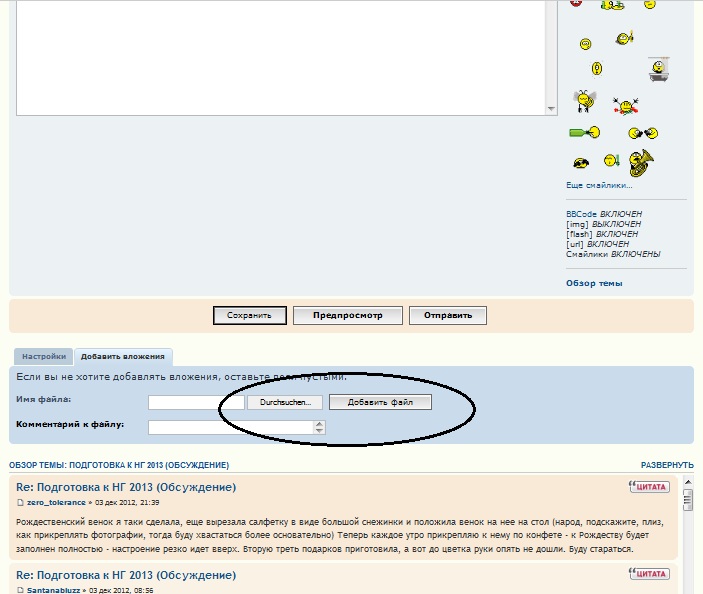
Task: Select the Добавить вложения tab
Action: [x=123, y=356]
